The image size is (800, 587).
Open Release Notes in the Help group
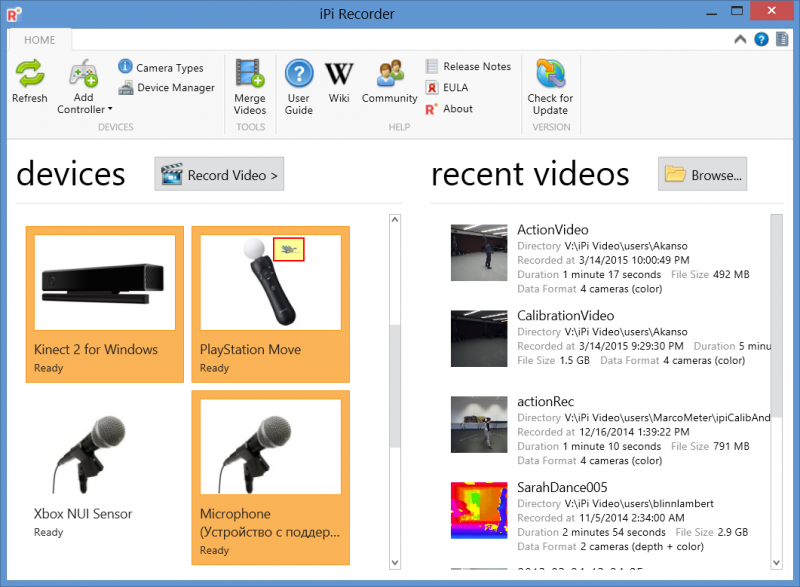[468, 66]
